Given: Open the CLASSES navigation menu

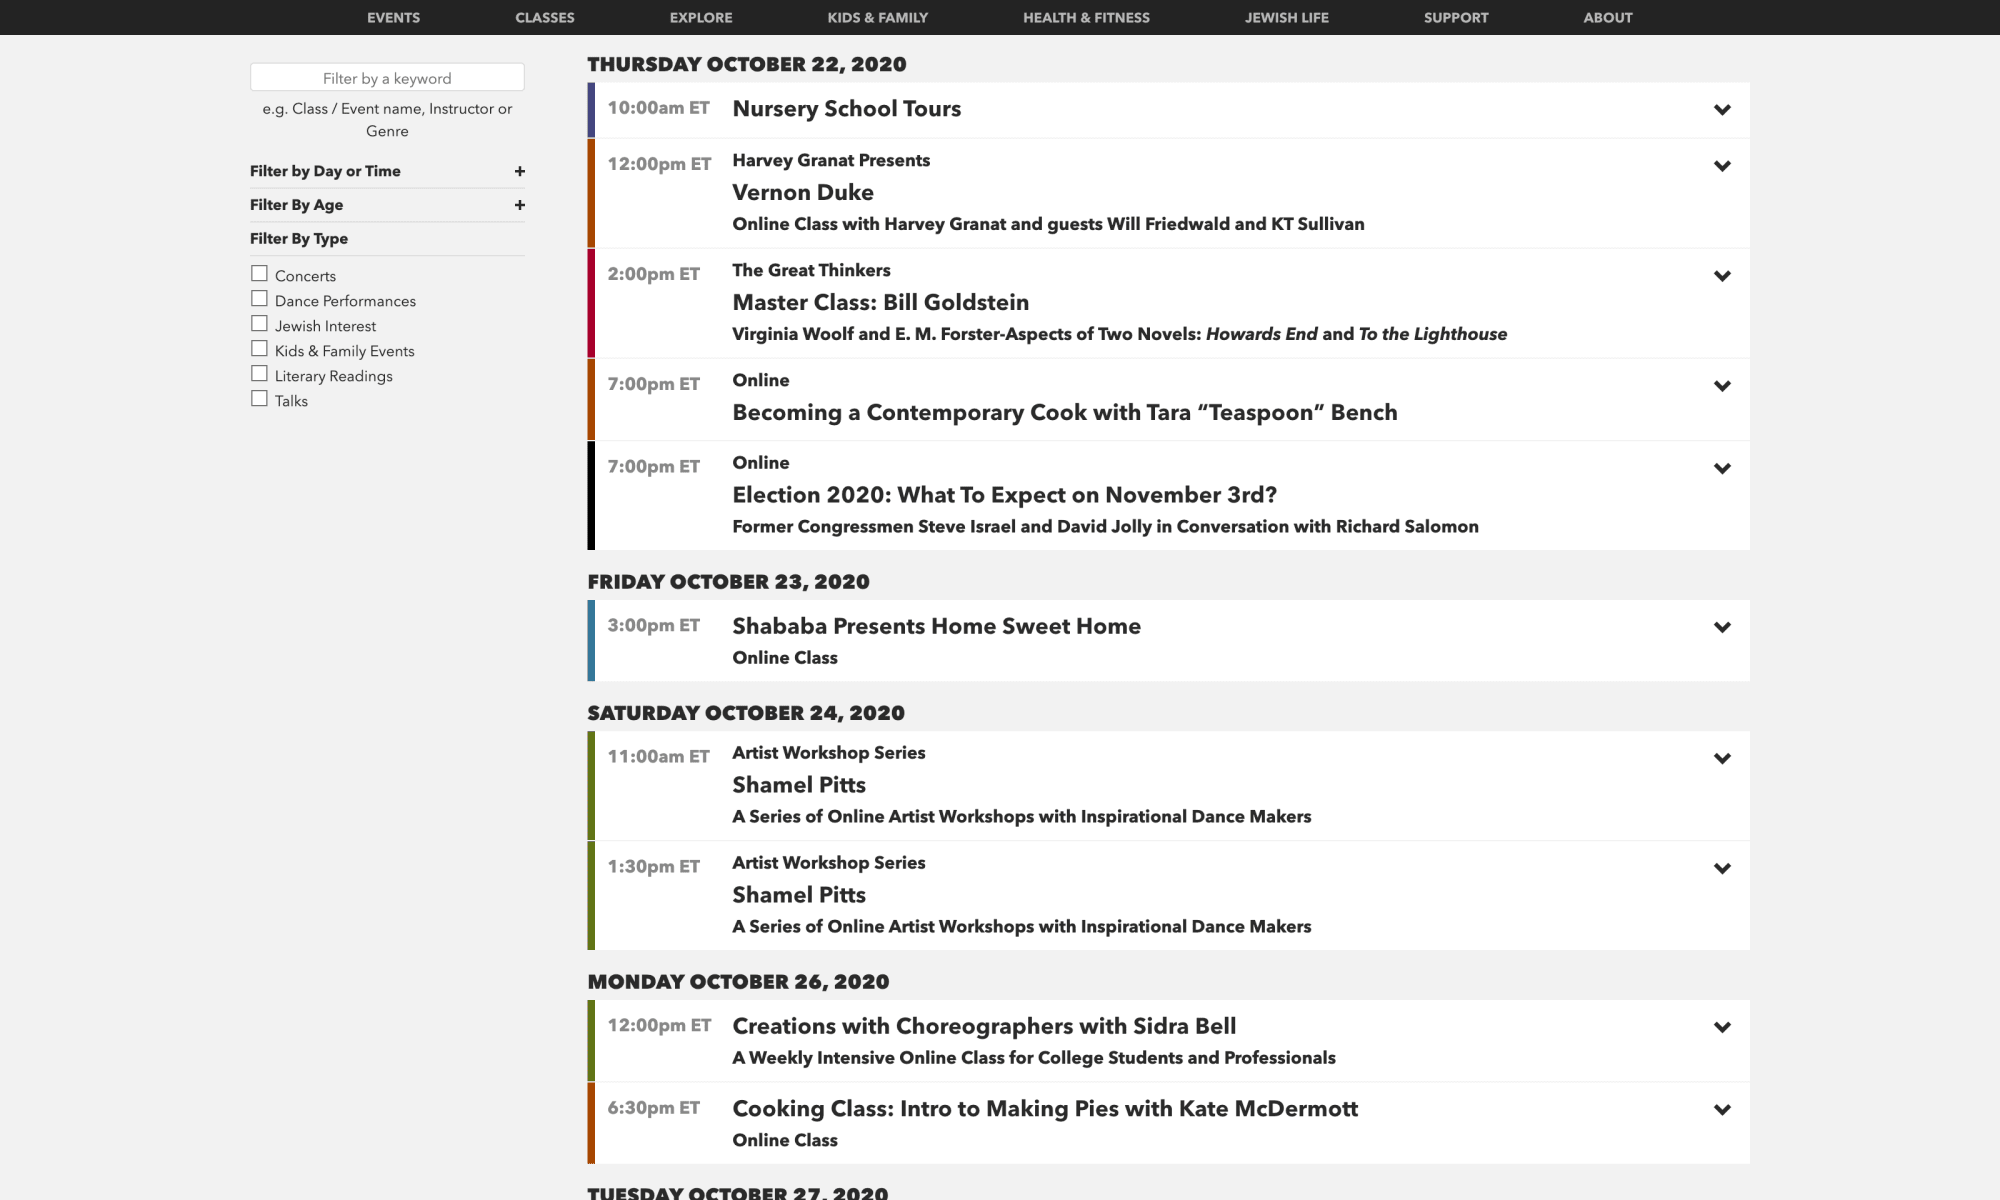Looking at the screenshot, I should 544,17.
